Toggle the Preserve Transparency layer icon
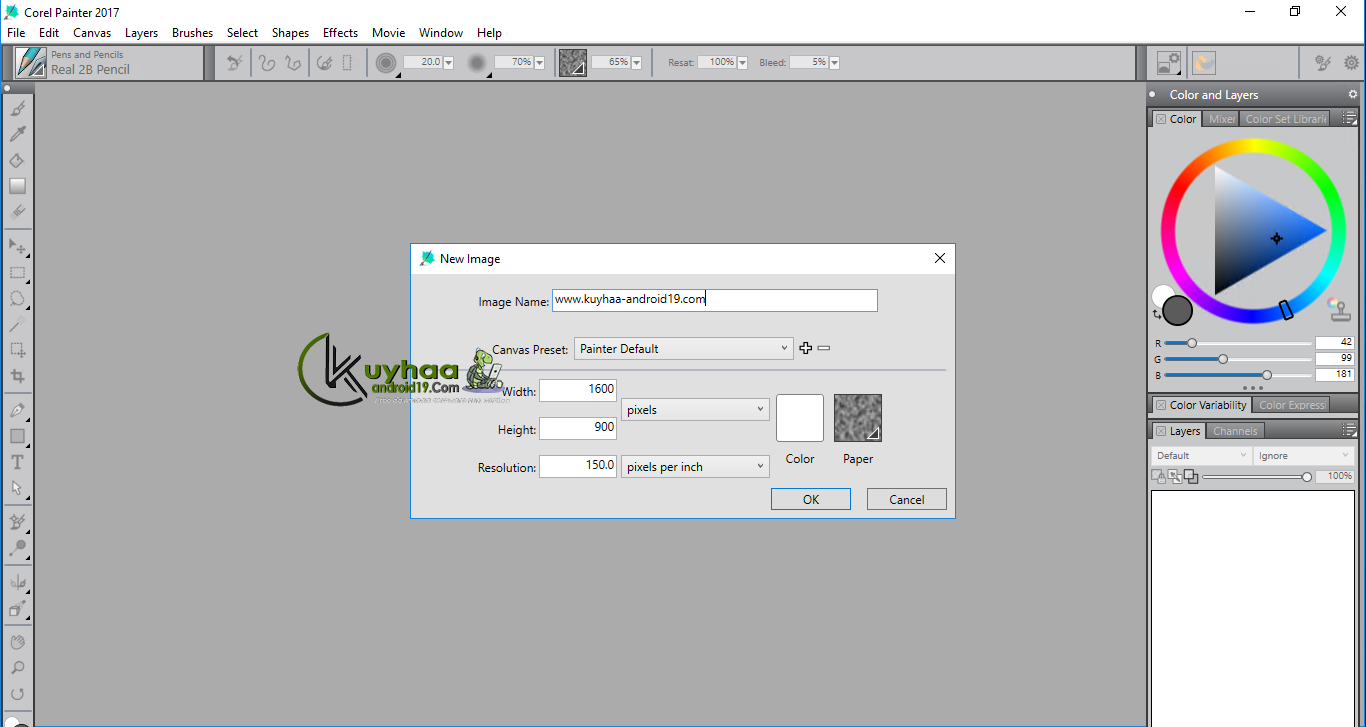Image resolution: width=1366 pixels, height=727 pixels. coord(1158,477)
